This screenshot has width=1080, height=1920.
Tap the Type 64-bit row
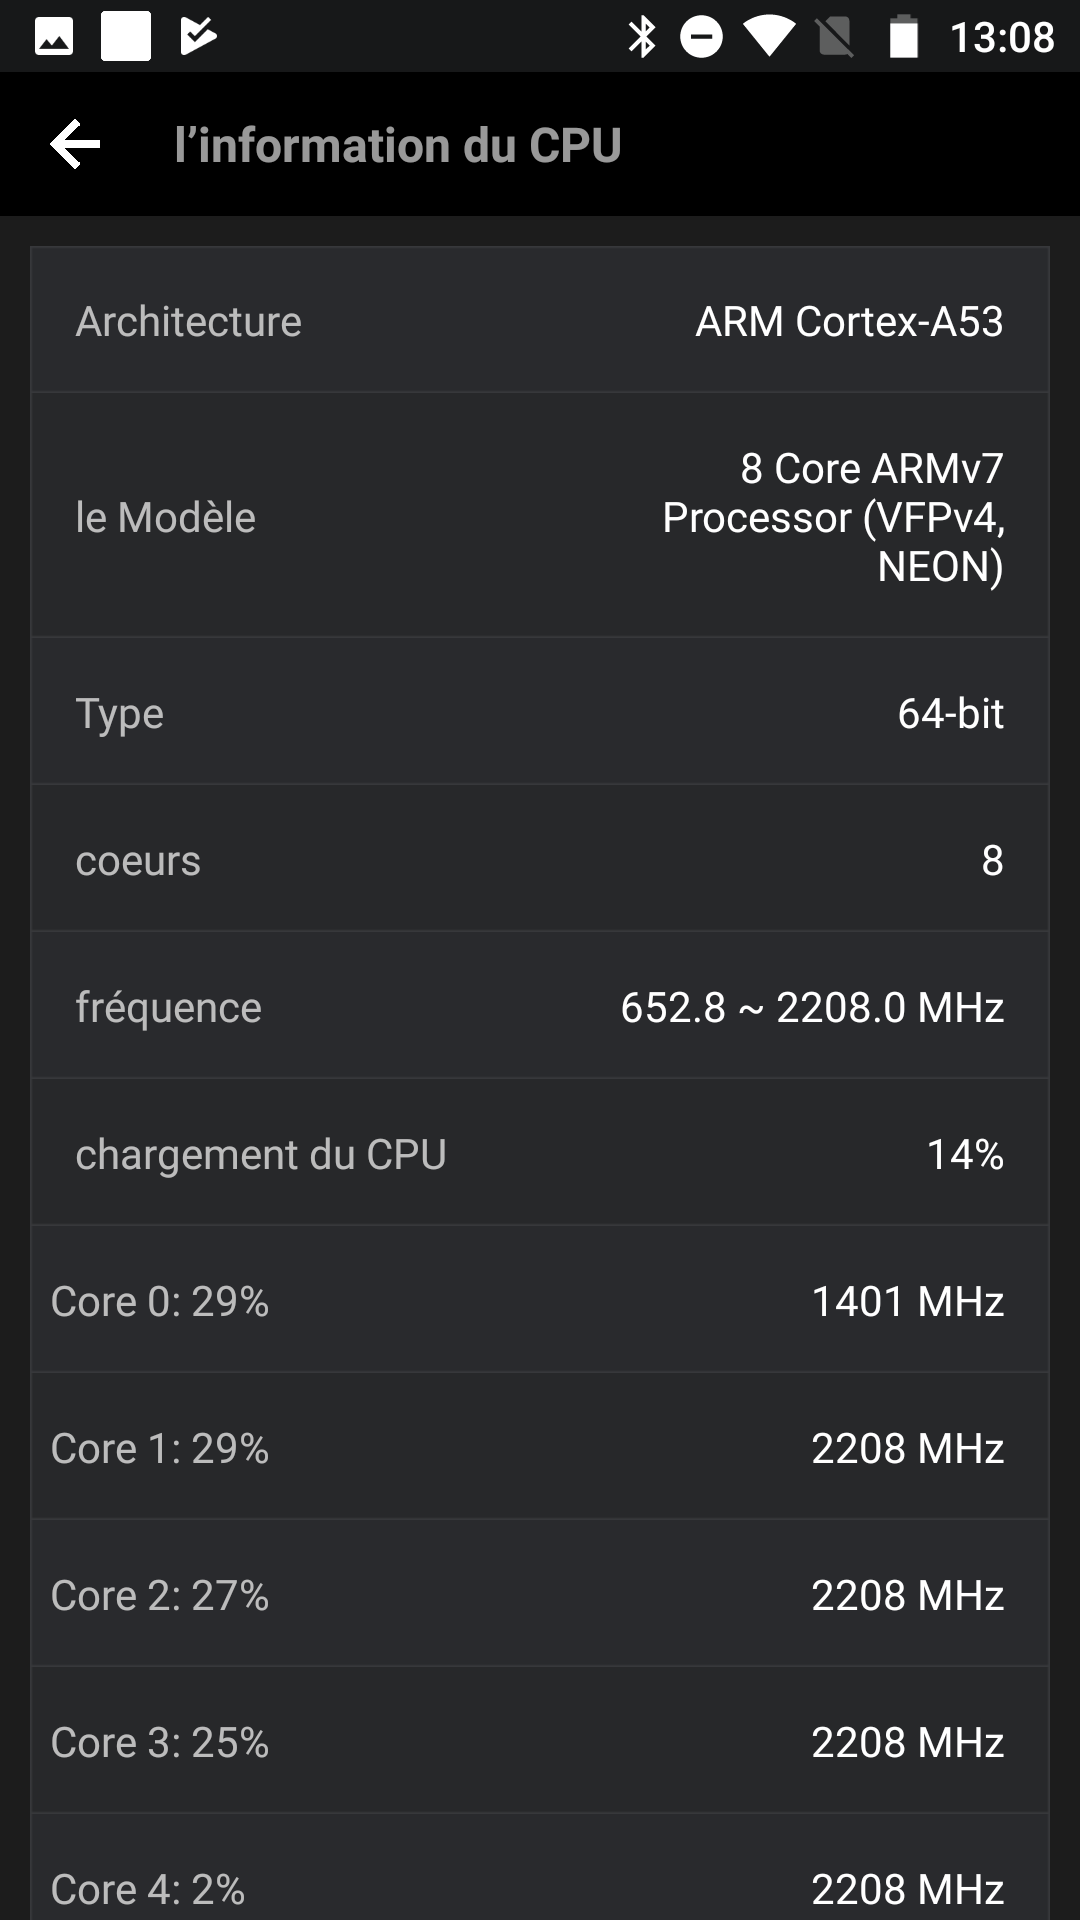[x=540, y=713]
